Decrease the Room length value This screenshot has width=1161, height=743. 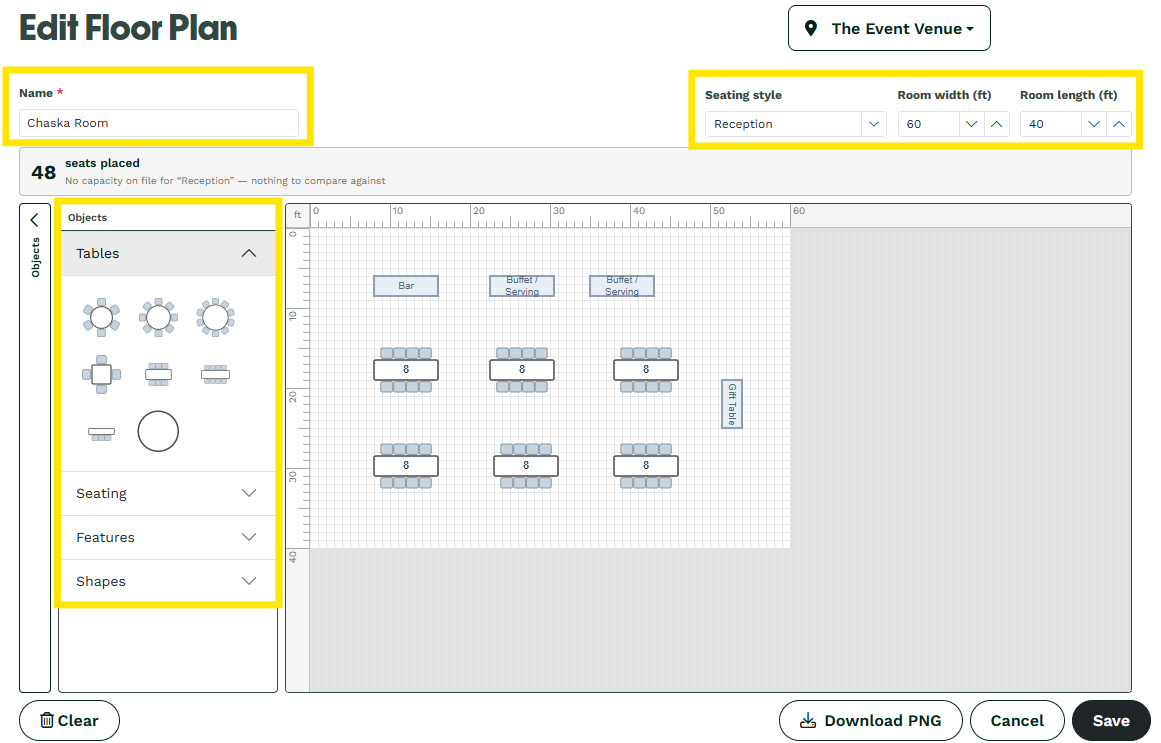click(1094, 124)
